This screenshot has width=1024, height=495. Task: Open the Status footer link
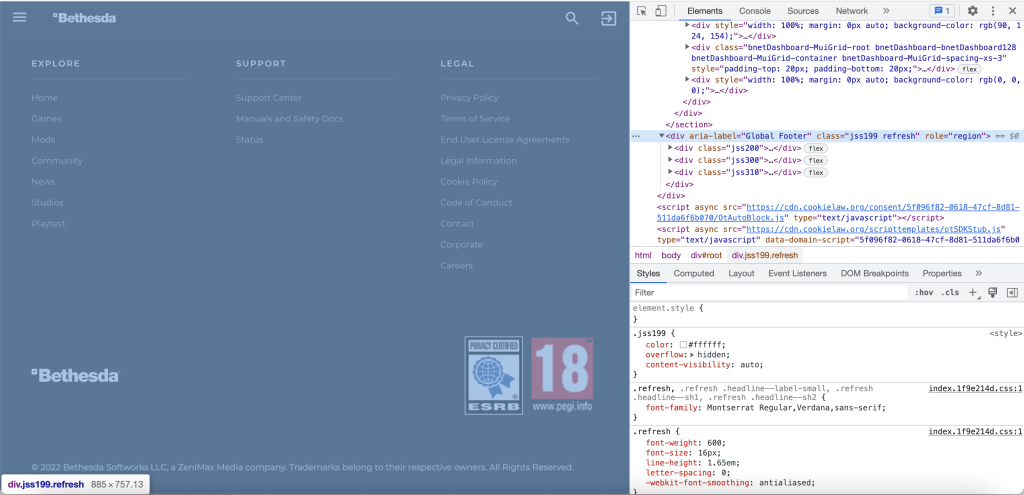(249, 140)
